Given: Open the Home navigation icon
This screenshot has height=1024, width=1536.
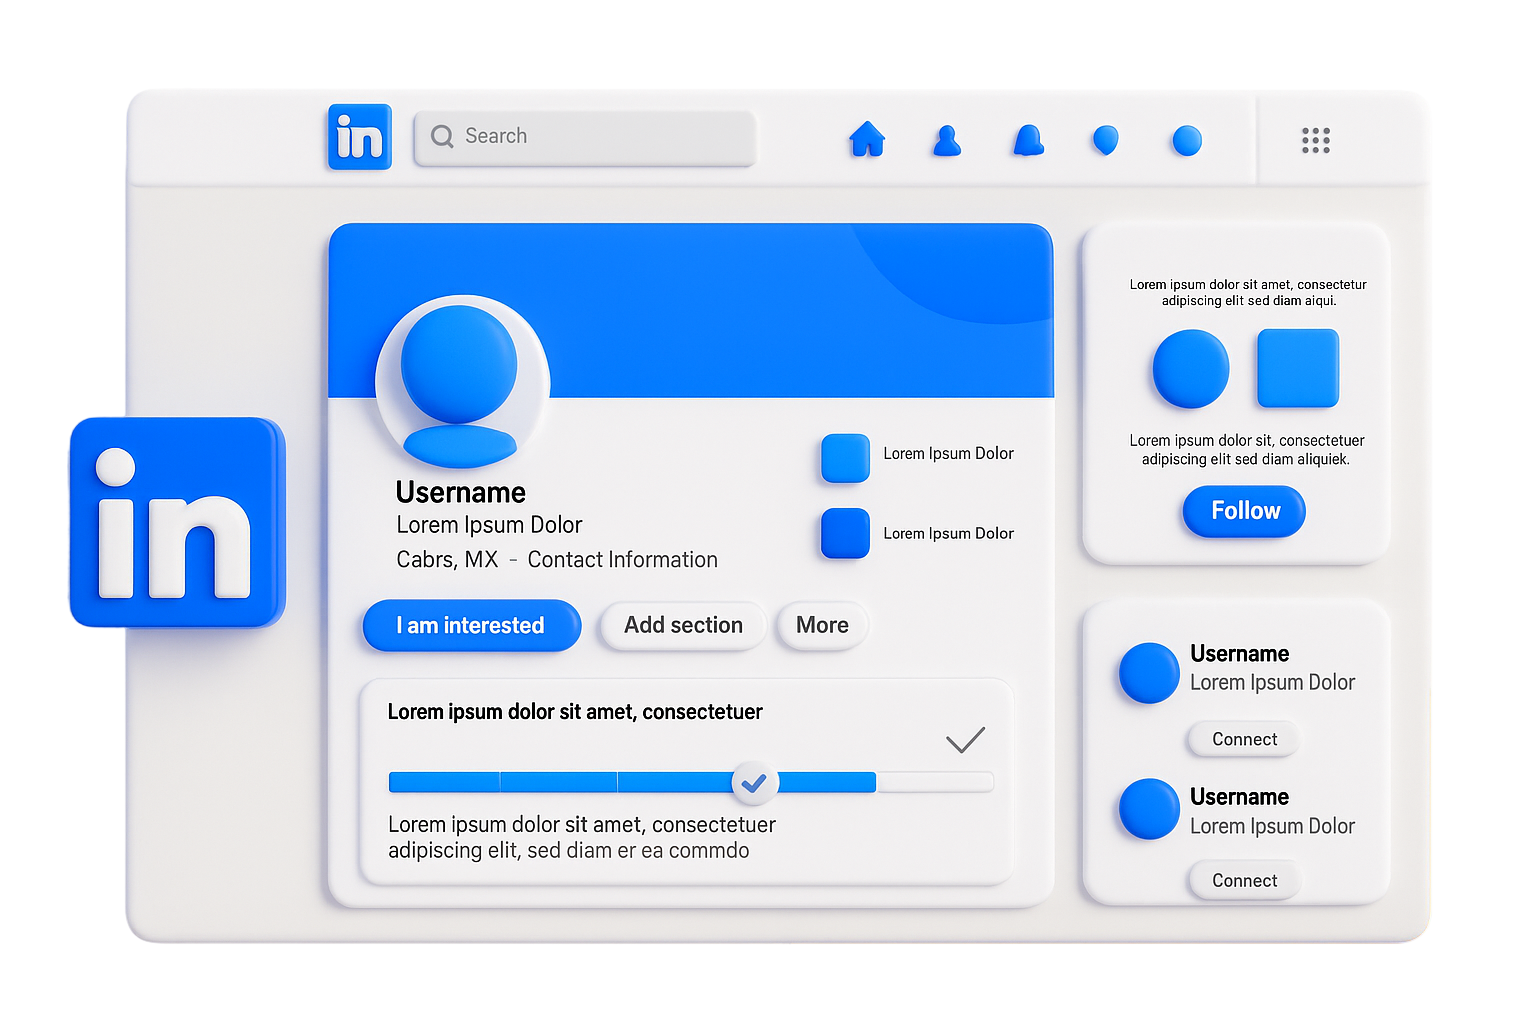Looking at the screenshot, I should 866,141.
